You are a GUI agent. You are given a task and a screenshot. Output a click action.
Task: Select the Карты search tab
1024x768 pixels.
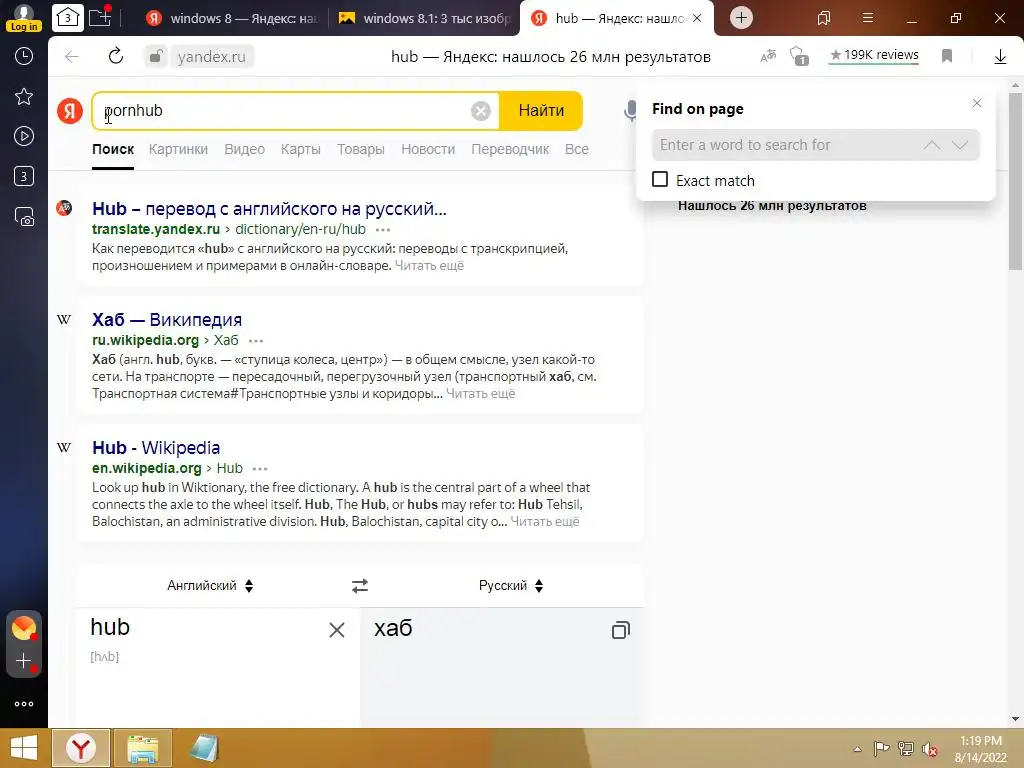tap(300, 149)
